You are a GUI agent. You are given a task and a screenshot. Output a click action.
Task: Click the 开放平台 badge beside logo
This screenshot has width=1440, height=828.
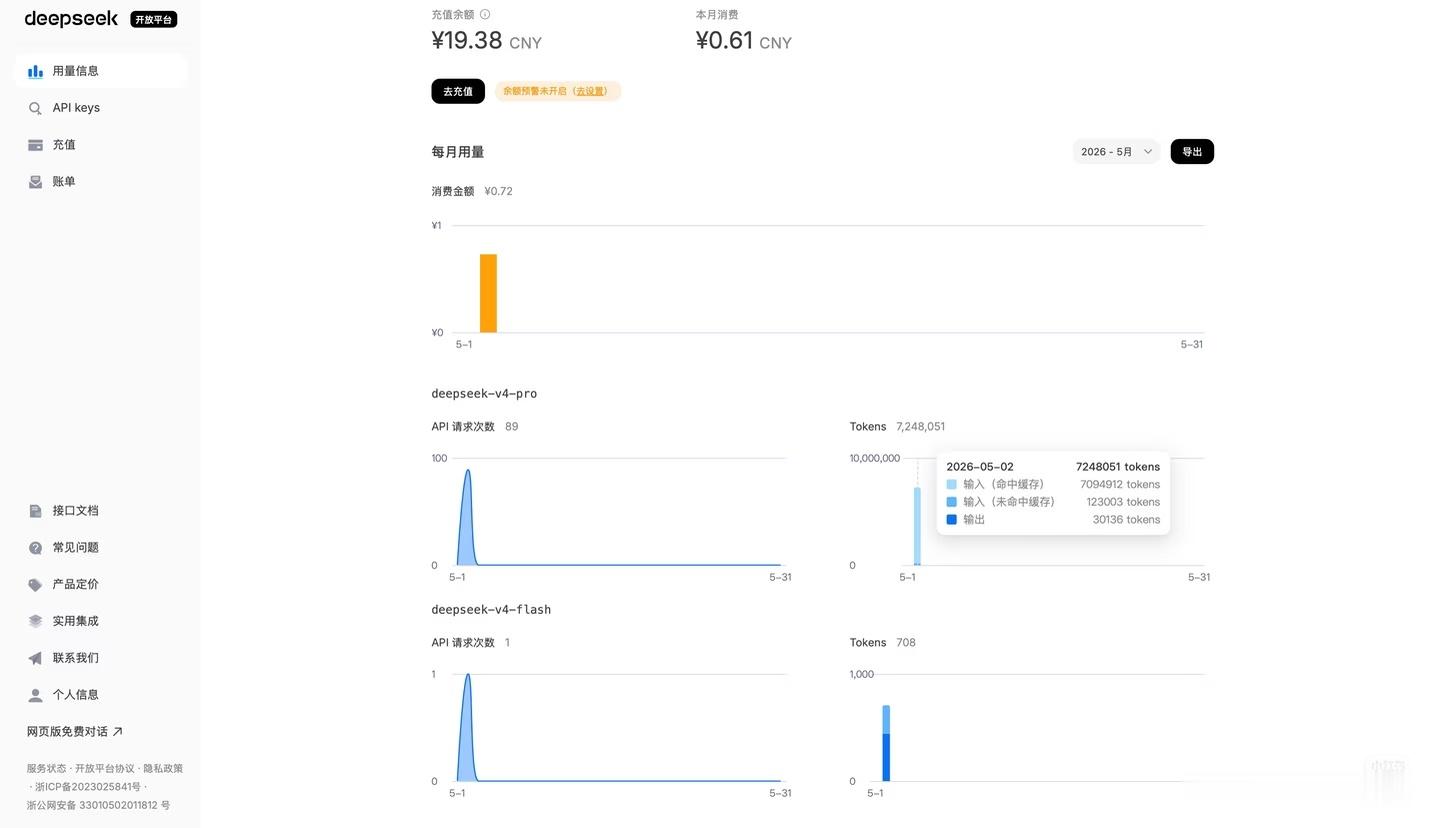click(154, 20)
